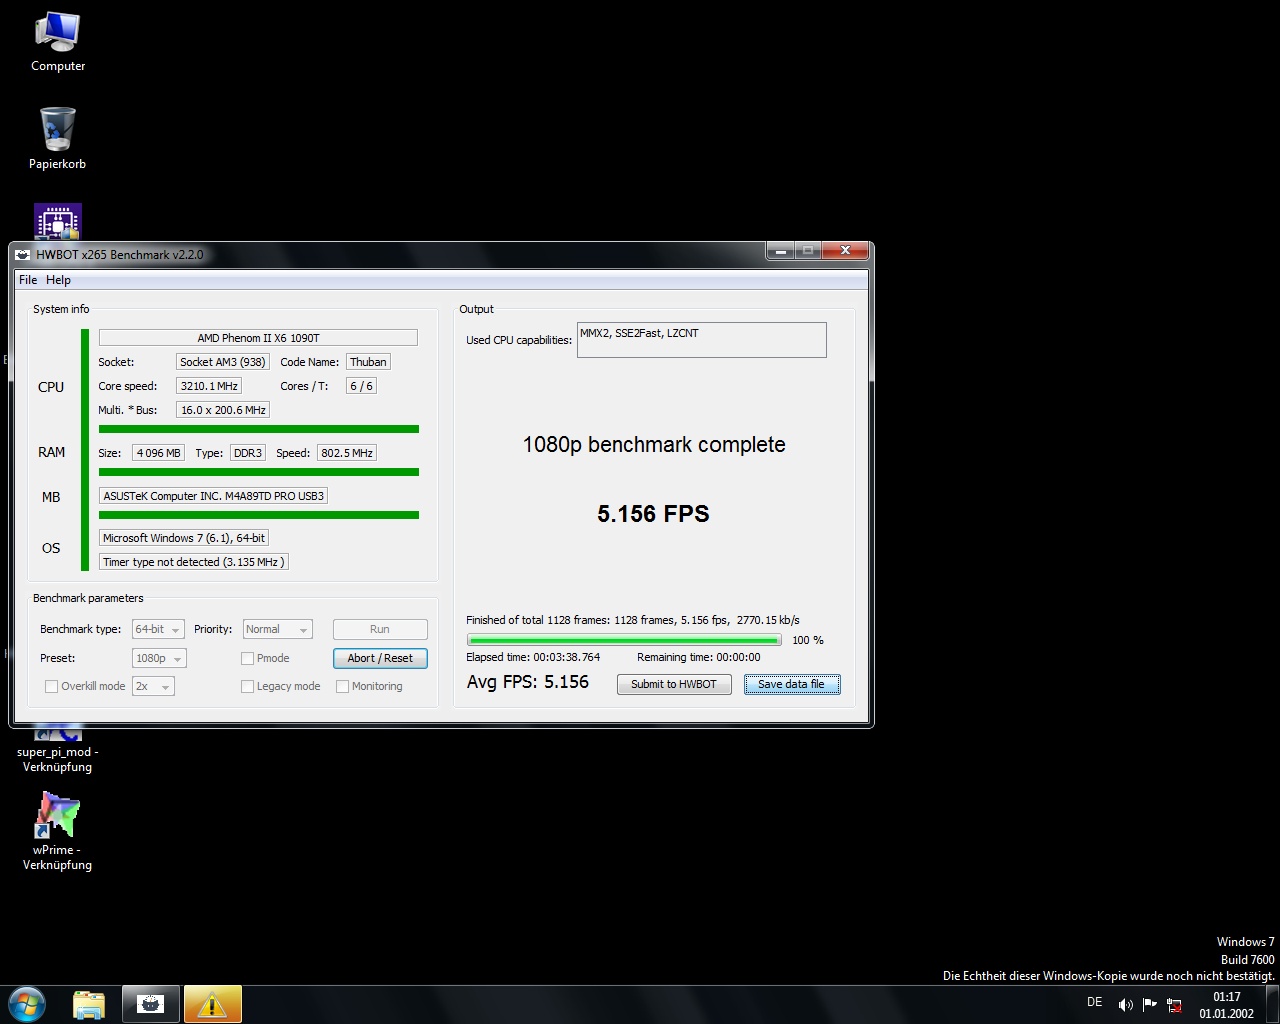This screenshot has width=1280, height=1024.
Task: Click the 4096 MB RAM size value
Action: pos(159,453)
